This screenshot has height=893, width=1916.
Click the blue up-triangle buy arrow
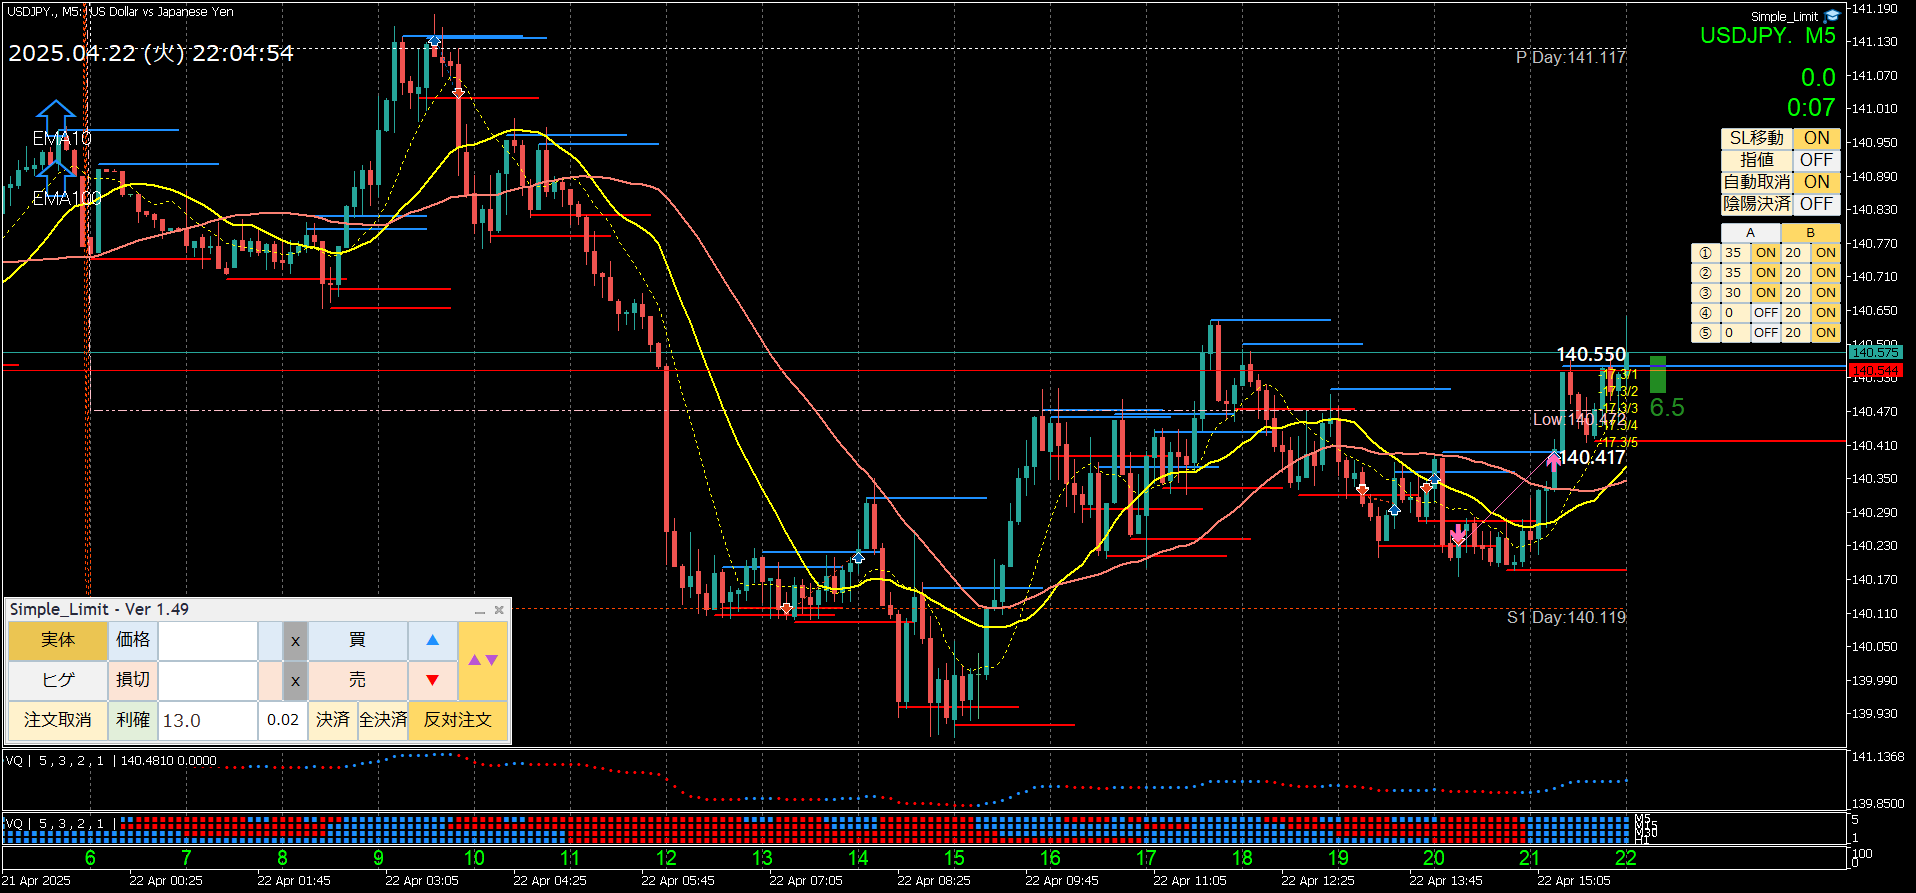432,640
